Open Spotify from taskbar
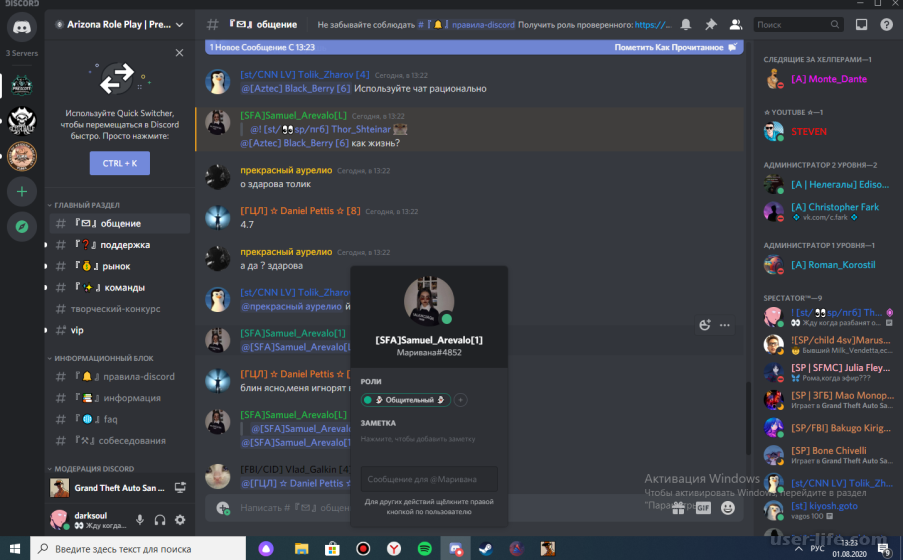This screenshot has height=560, width=903. point(424,548)
